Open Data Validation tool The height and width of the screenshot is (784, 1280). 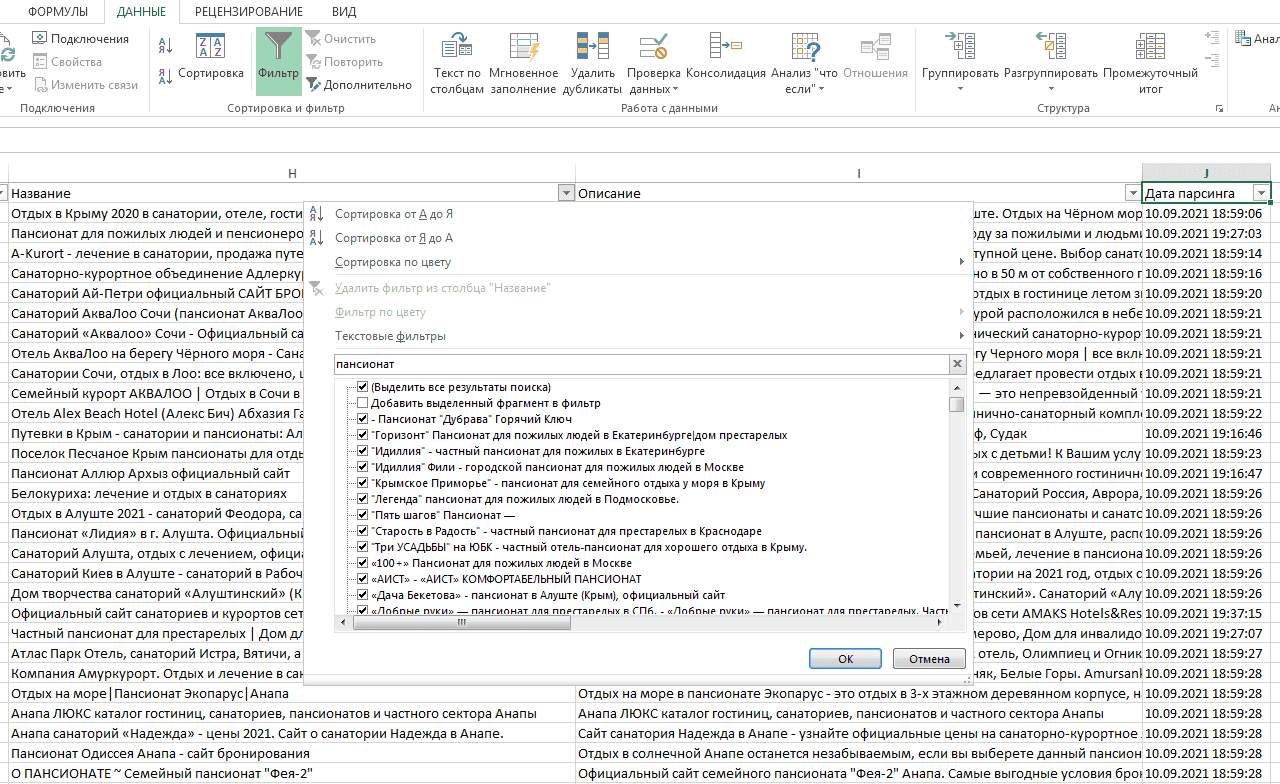(654, 63)
